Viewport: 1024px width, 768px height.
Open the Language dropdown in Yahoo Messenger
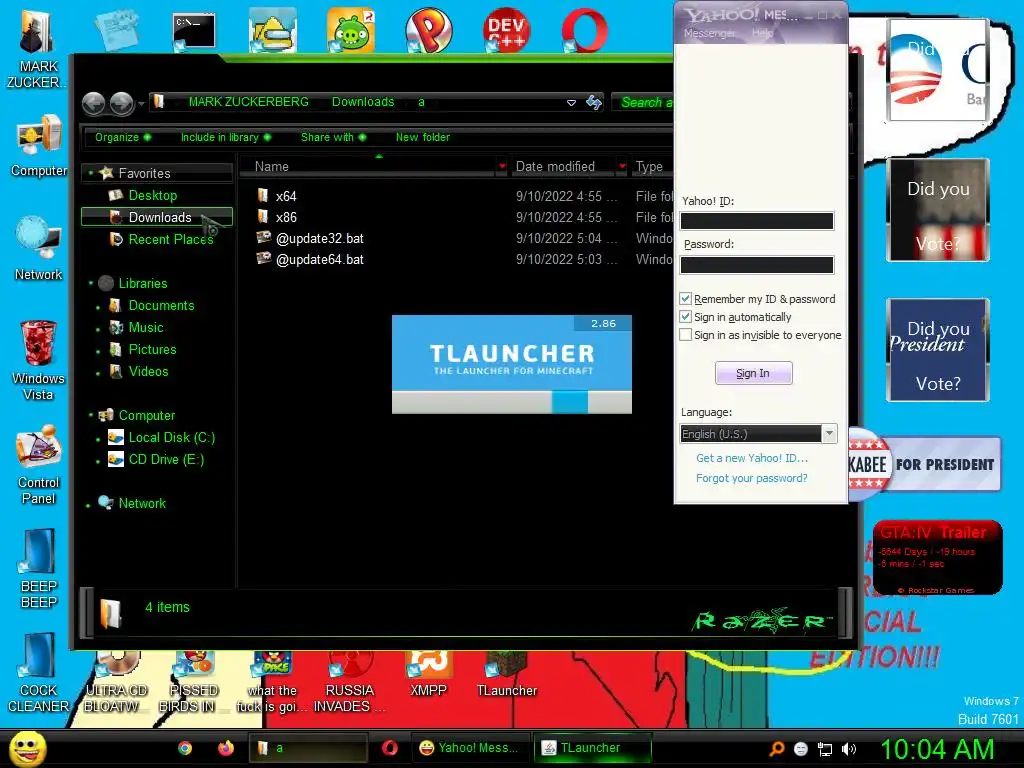pos(829,434)
